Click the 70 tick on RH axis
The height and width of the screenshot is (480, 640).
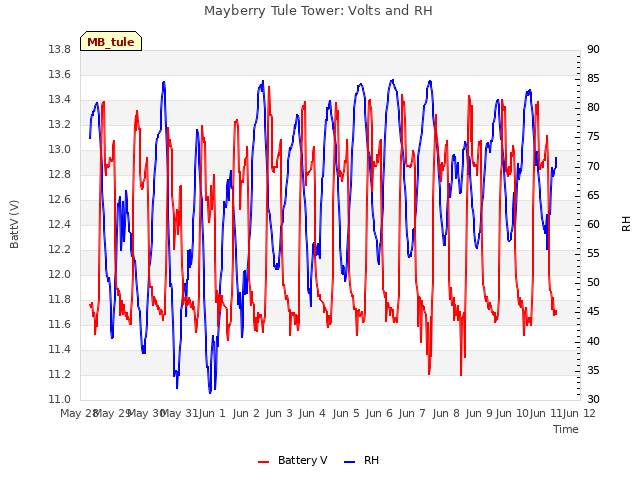pos(593,167)
